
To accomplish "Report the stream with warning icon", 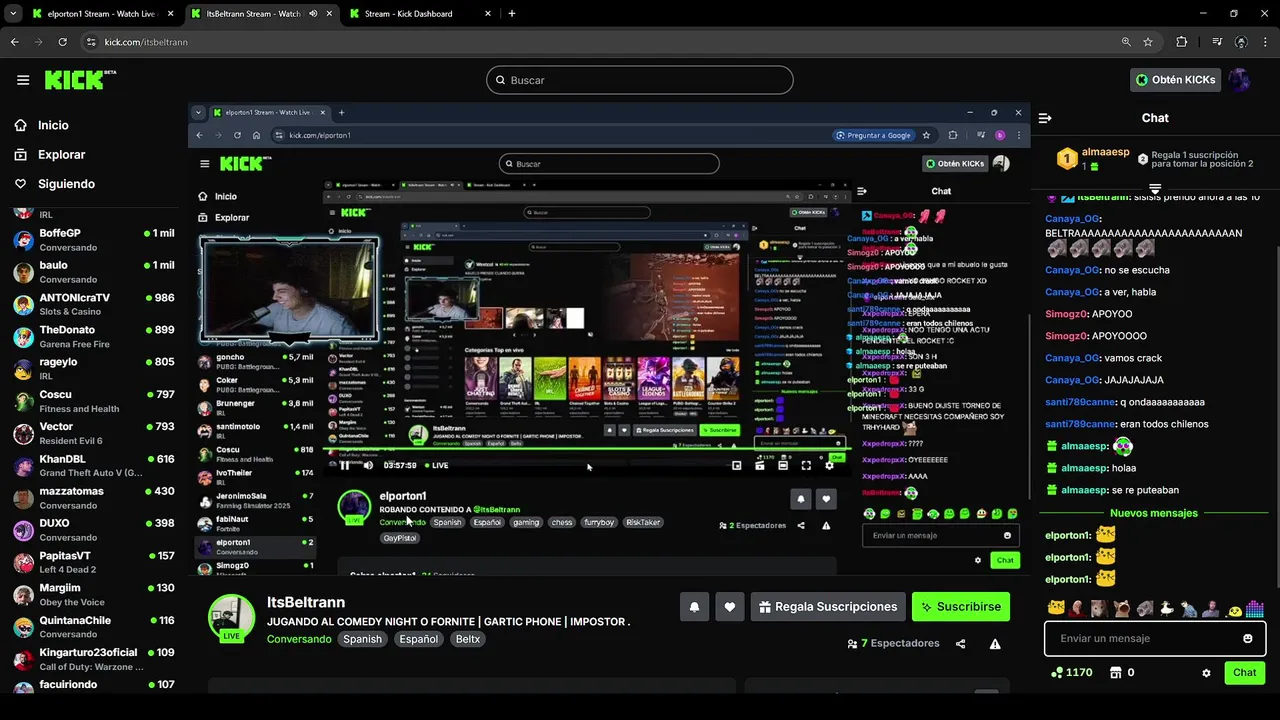I will (995, 644).
